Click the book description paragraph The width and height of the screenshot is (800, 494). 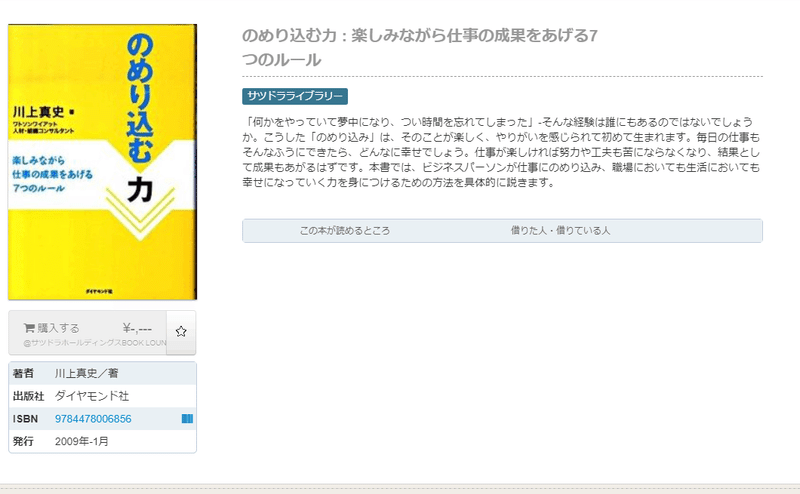click(502, 152)
